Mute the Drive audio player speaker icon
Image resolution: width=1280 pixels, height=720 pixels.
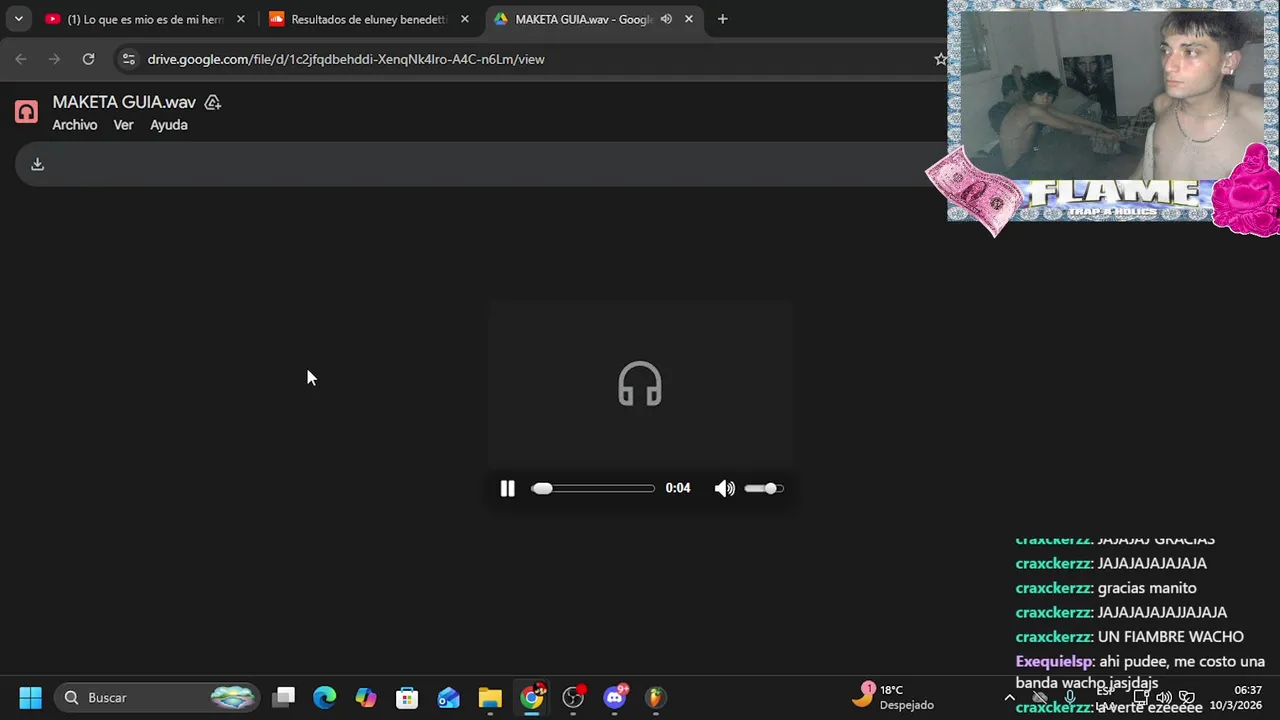(x=724, y=488)
